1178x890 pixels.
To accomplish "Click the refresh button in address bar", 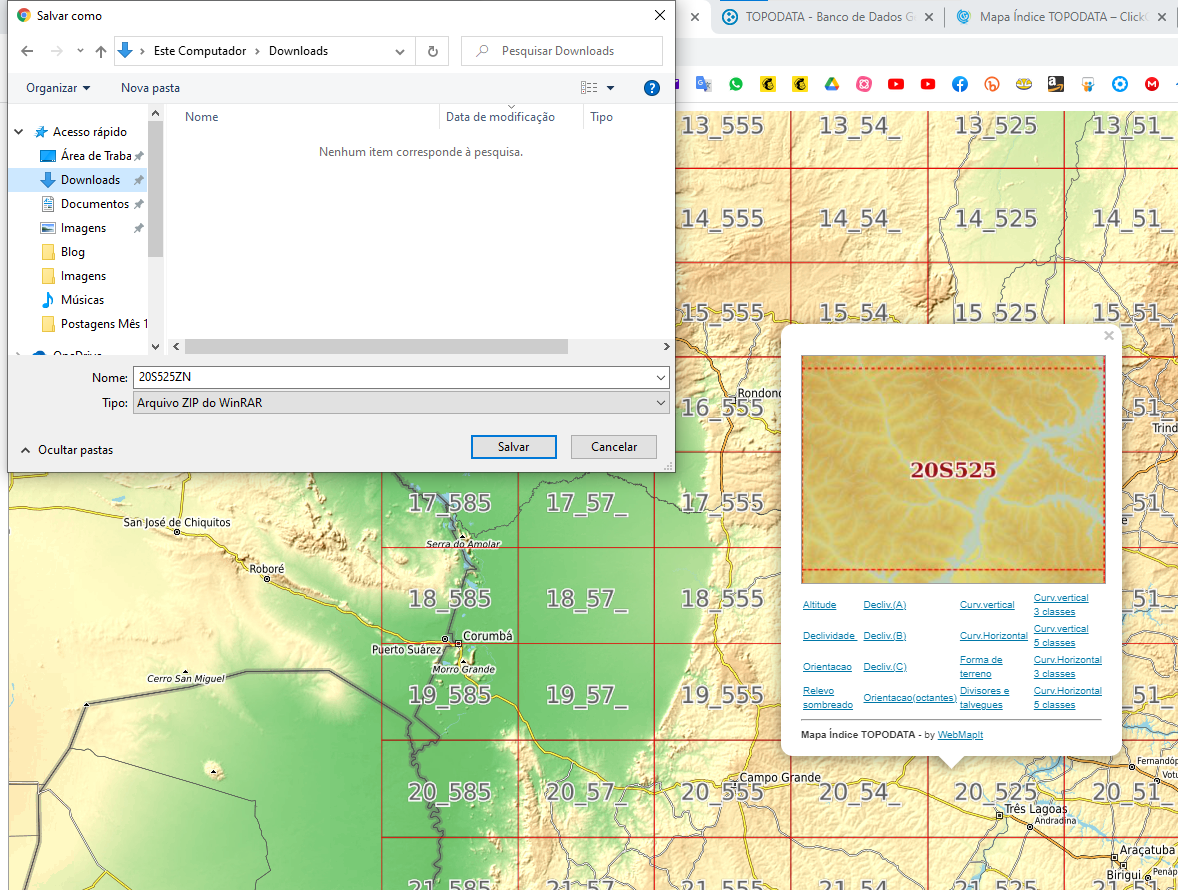I will (x=433, y=51).
